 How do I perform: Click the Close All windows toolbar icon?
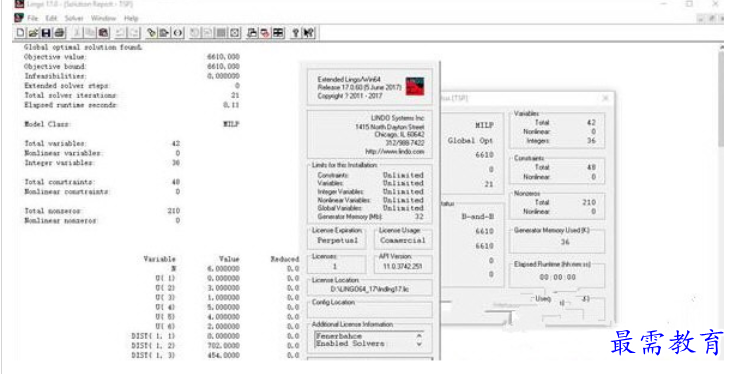click(x=265, y=33)
